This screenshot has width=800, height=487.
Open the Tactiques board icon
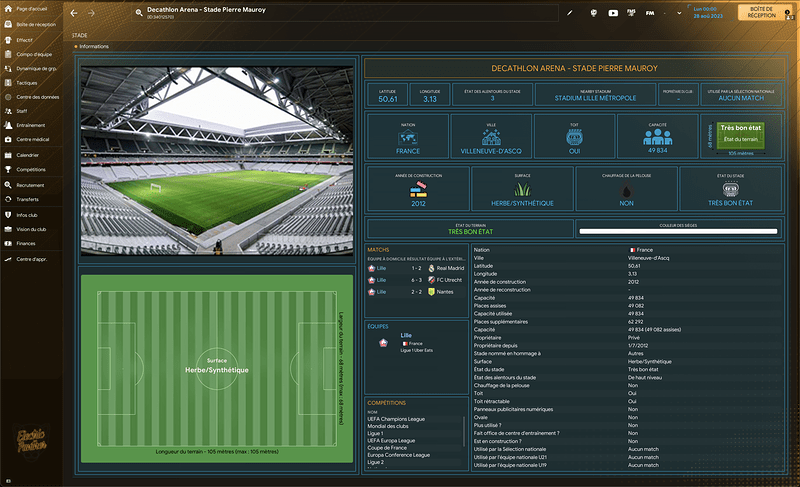coord(8,83)
